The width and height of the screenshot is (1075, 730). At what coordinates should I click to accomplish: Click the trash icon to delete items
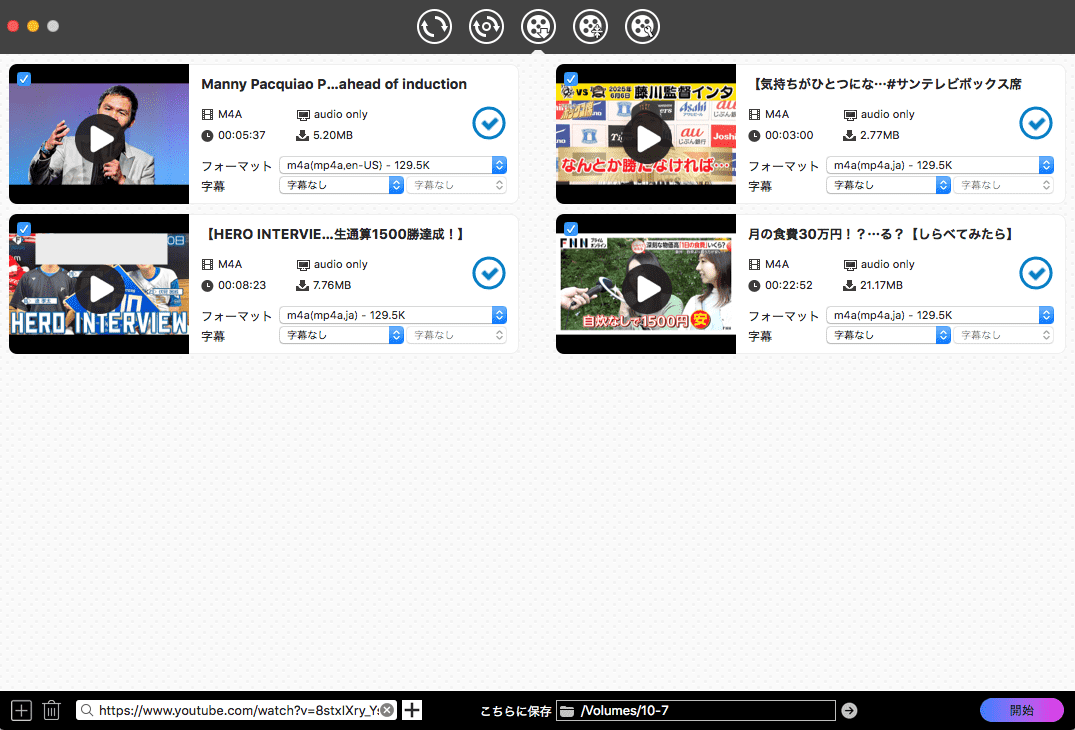(52, 711)
